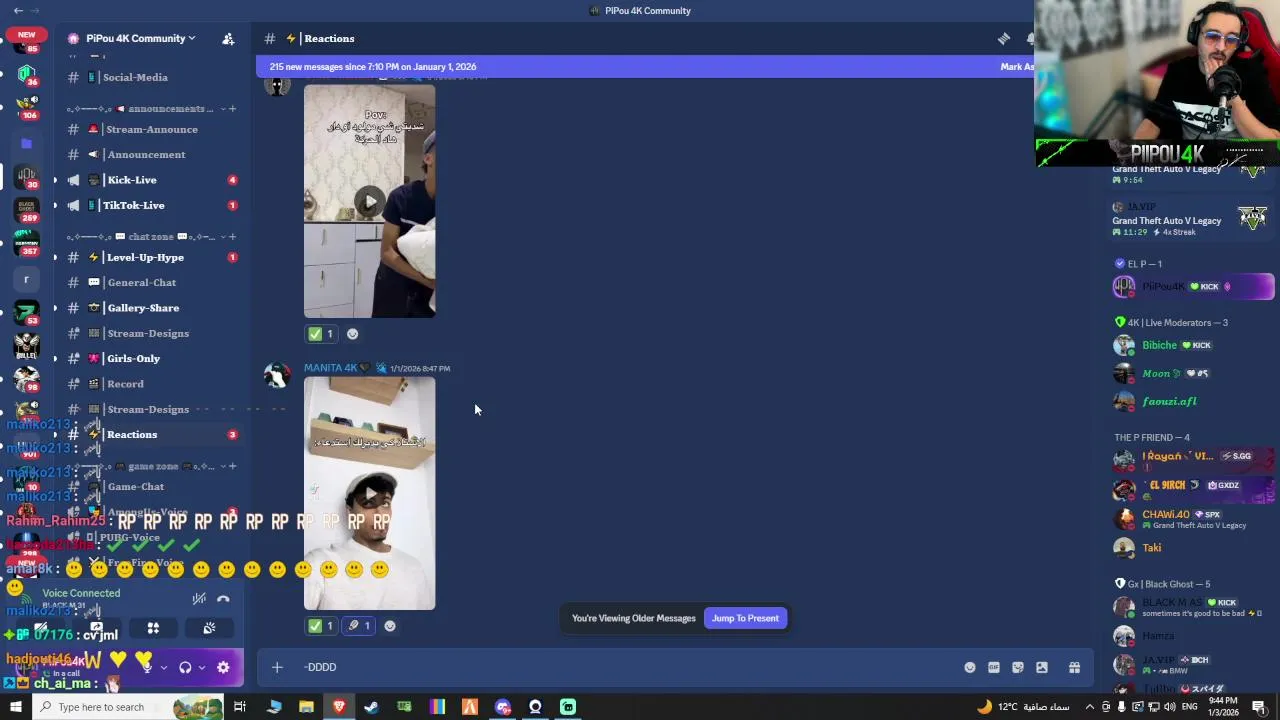Viewport: 1280px width, 720px height.
Task: Open Black Ghost server with 269 badge
Action: tap(26, 209)
